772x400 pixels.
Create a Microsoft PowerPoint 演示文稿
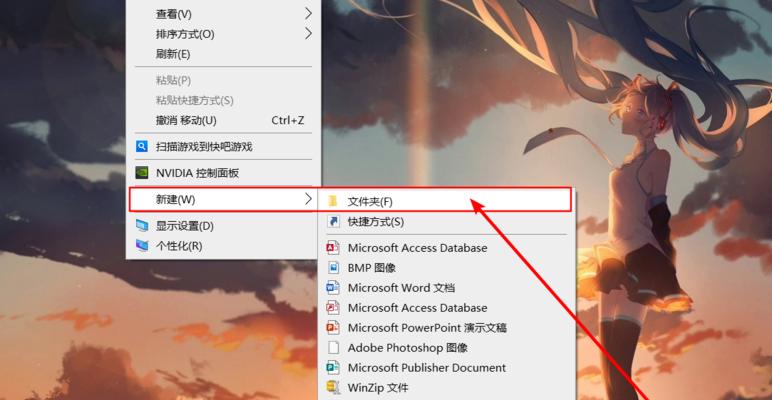pyautogui.click(x=447, y=328)
